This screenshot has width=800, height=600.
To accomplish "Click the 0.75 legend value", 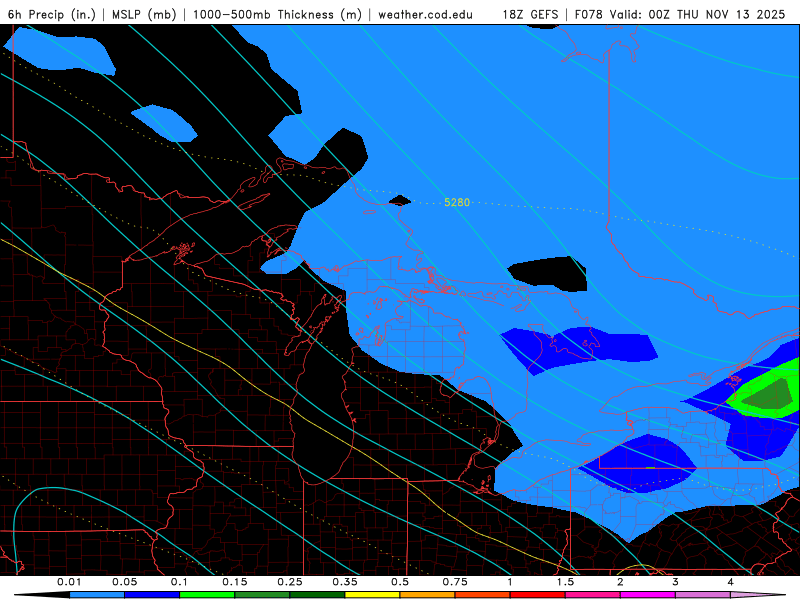I will pyautogui.click(x=455, y=582).
